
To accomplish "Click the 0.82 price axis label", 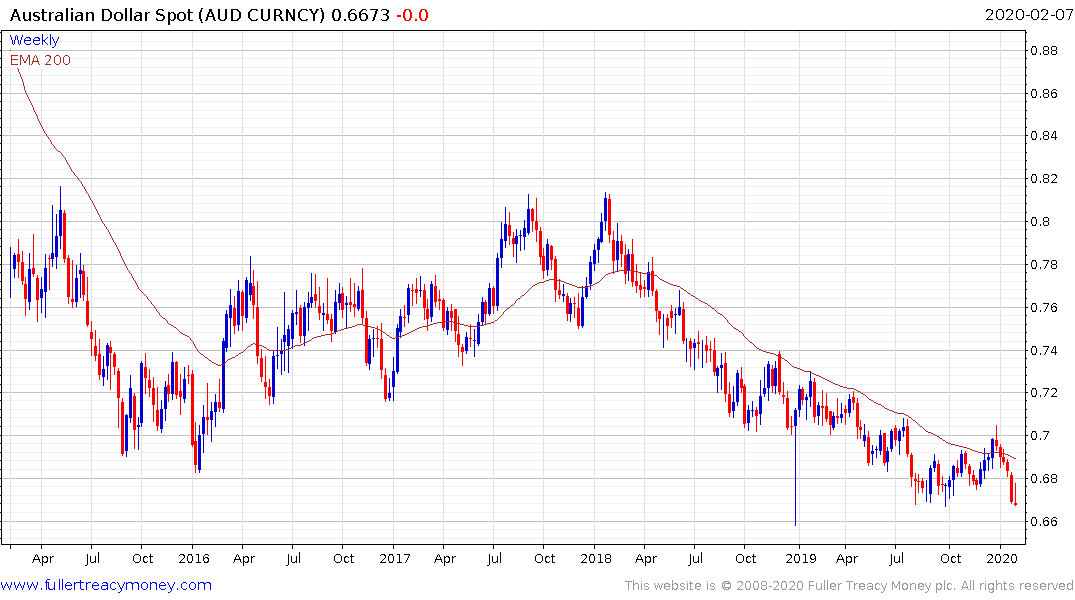I will pyautogui.click(x=1044, y=179).
